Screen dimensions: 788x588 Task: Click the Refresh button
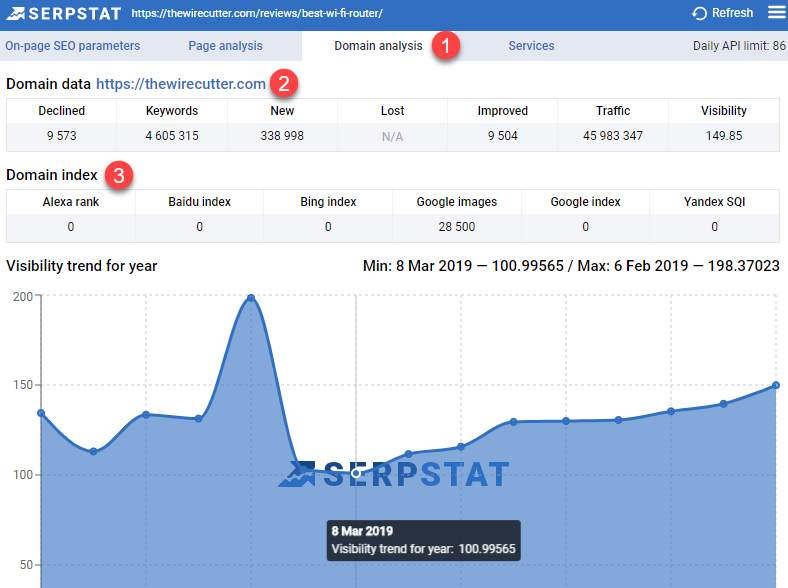pos(723,13)
